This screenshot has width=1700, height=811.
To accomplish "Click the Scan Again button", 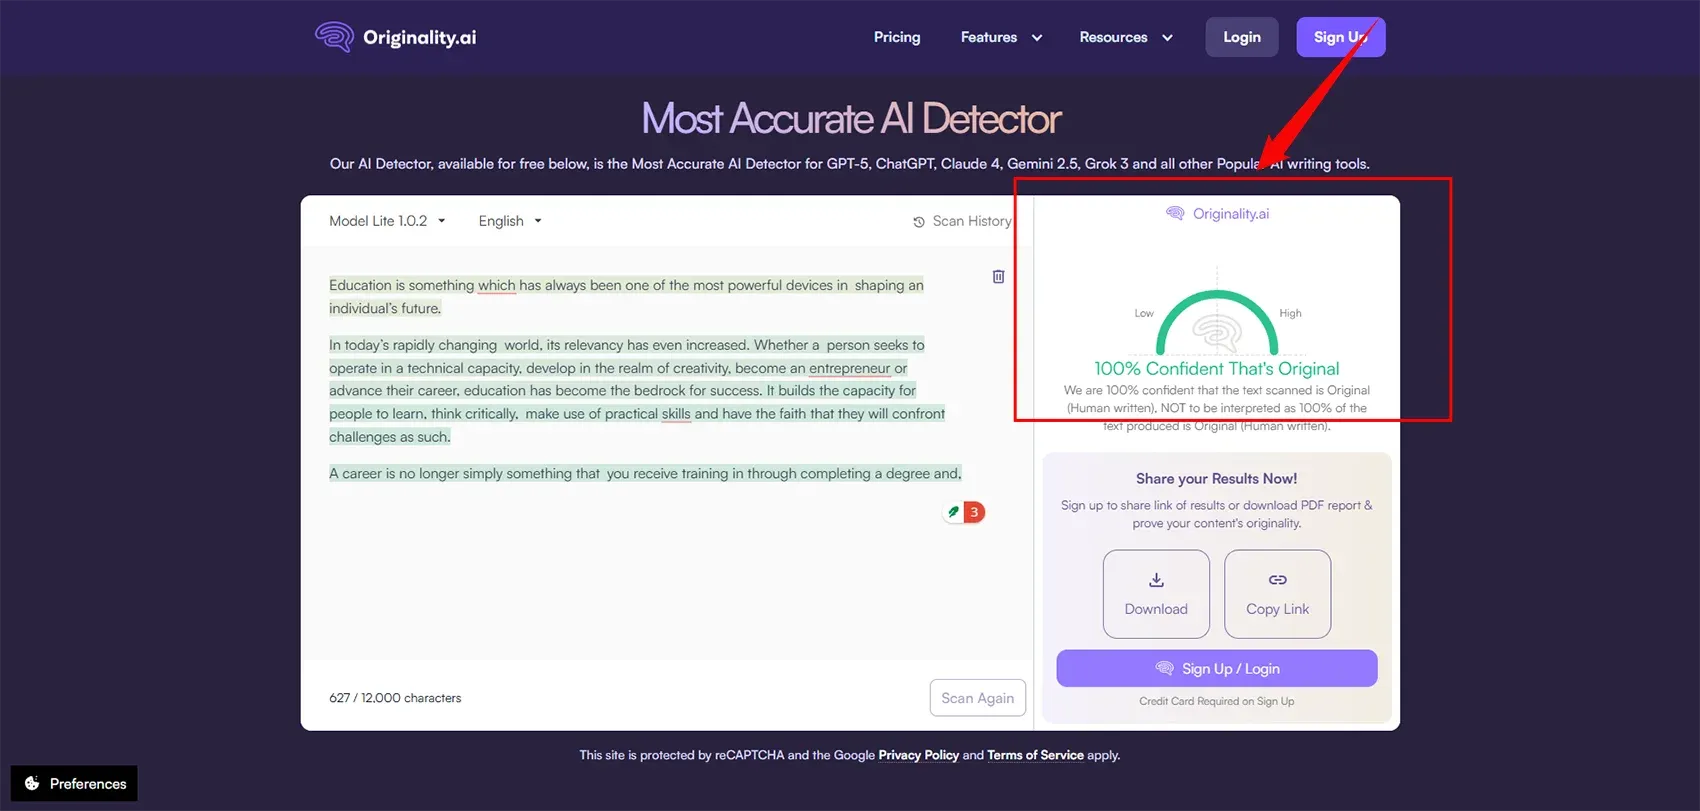I will click(x=977, y=698).
